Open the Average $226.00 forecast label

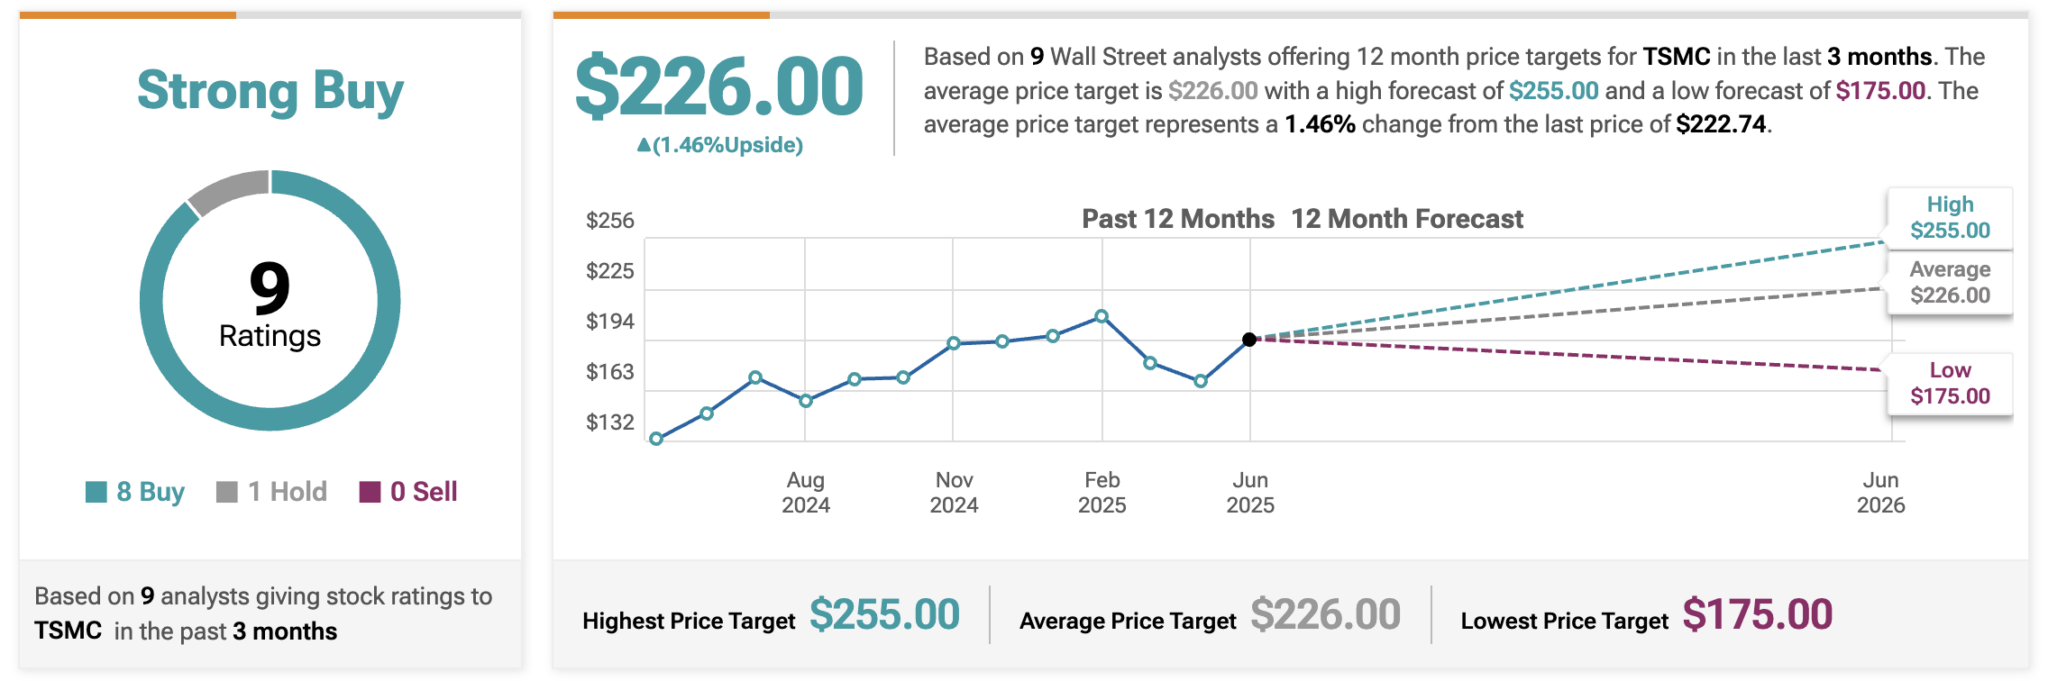pyautogui.click(x=1949, y=282)
